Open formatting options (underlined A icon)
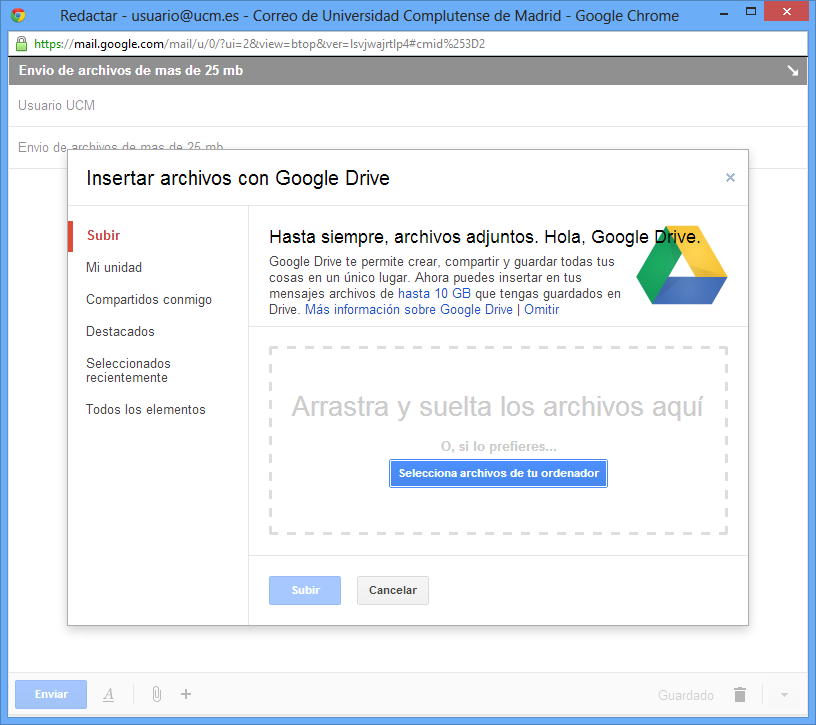Image resolution: width=816 pixels, height=725 pixels. click(108, 694)
